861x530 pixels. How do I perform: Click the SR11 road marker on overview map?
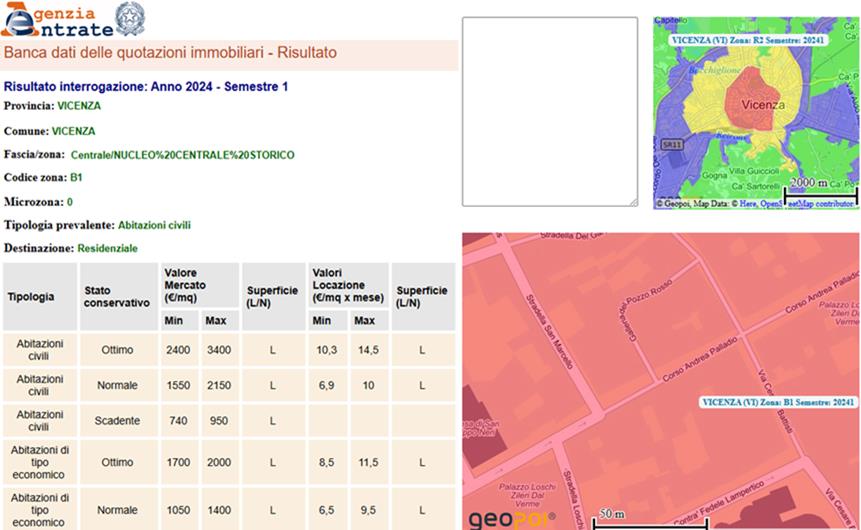(670, 144)
